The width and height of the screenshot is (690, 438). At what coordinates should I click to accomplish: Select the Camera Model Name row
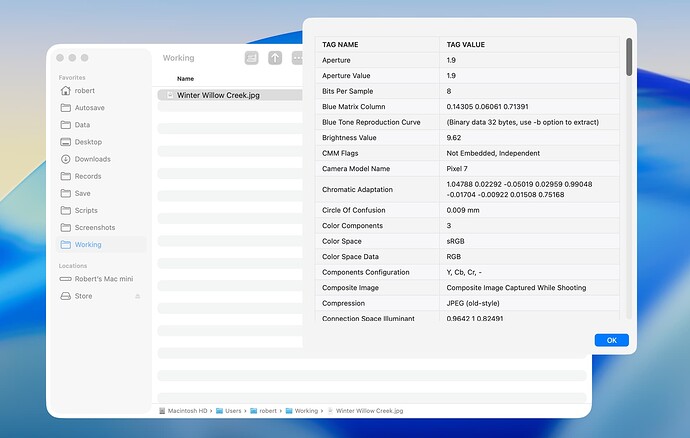(467, 169)
